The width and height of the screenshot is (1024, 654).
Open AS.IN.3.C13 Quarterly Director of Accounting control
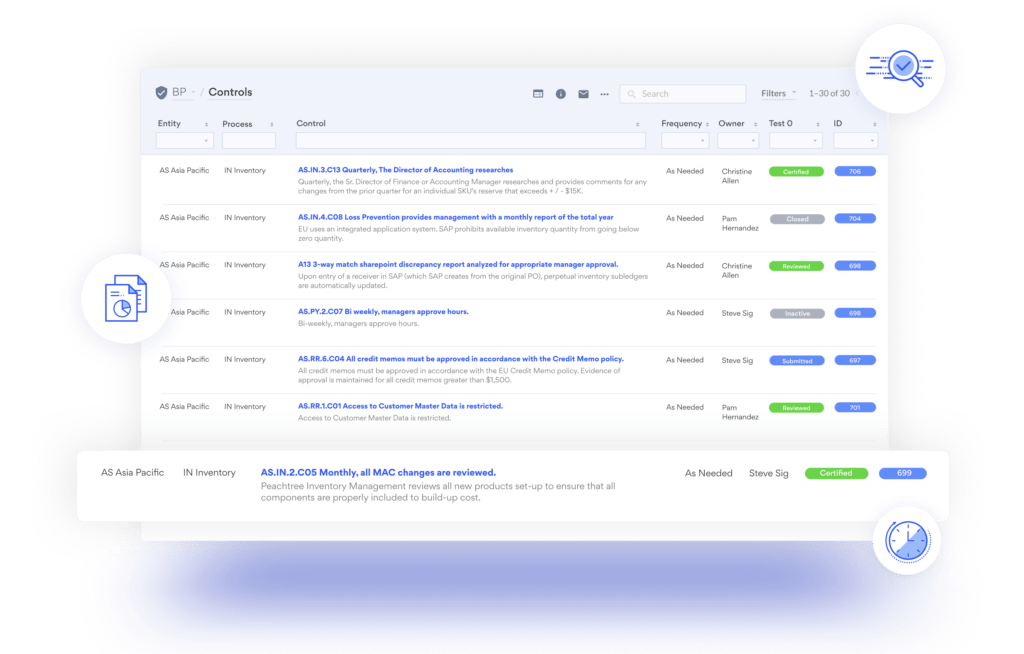coord(405,170)
